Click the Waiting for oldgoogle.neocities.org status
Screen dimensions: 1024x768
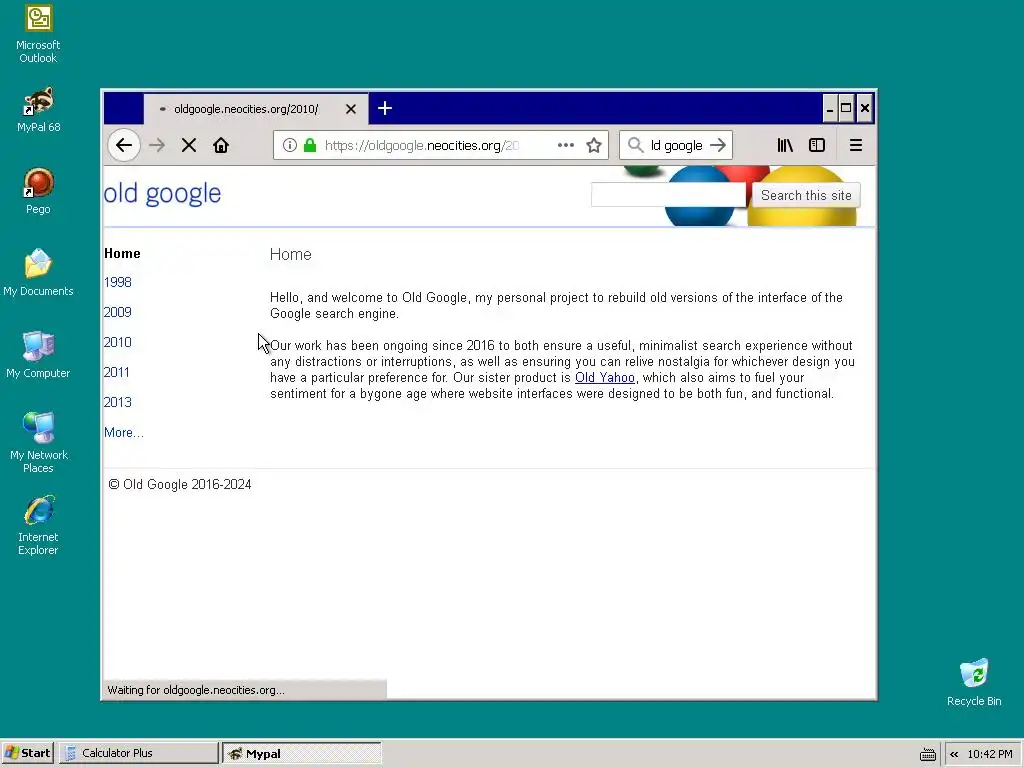coord(196,690)
